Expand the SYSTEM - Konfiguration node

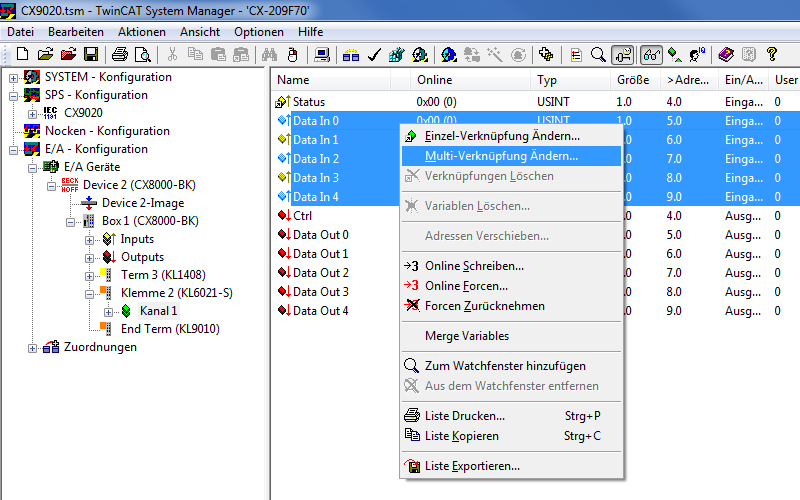pyautogui.click(x=13, y=78)
